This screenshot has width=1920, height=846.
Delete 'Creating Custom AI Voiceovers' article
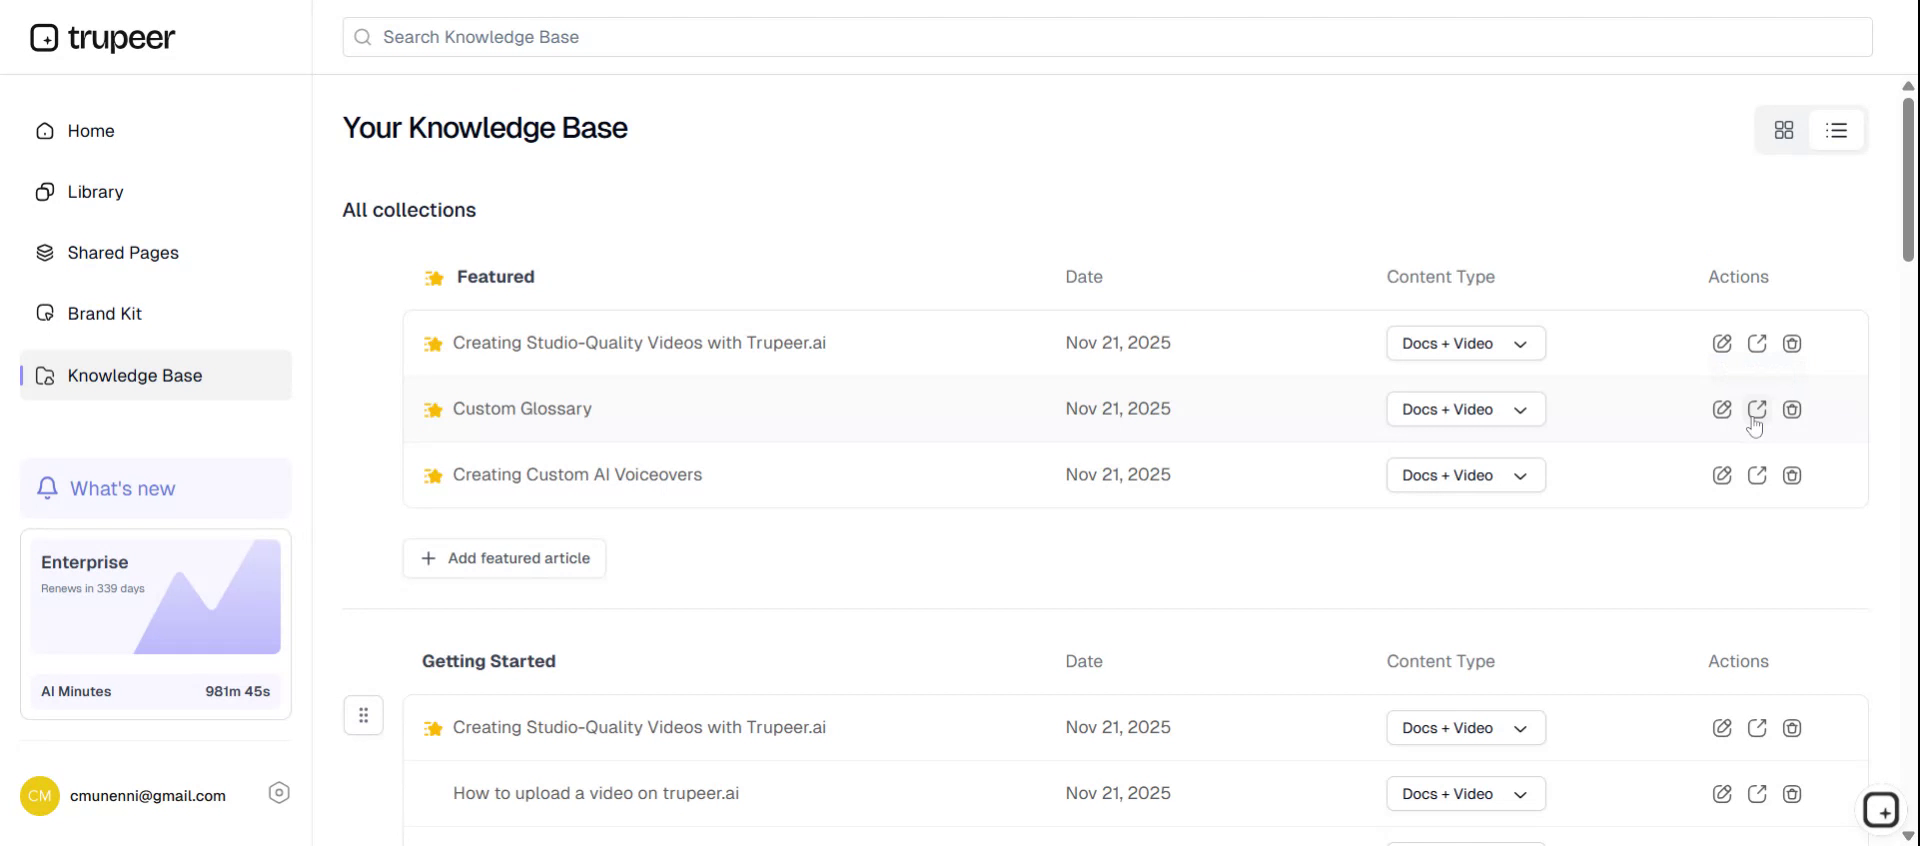point(1792,475)
